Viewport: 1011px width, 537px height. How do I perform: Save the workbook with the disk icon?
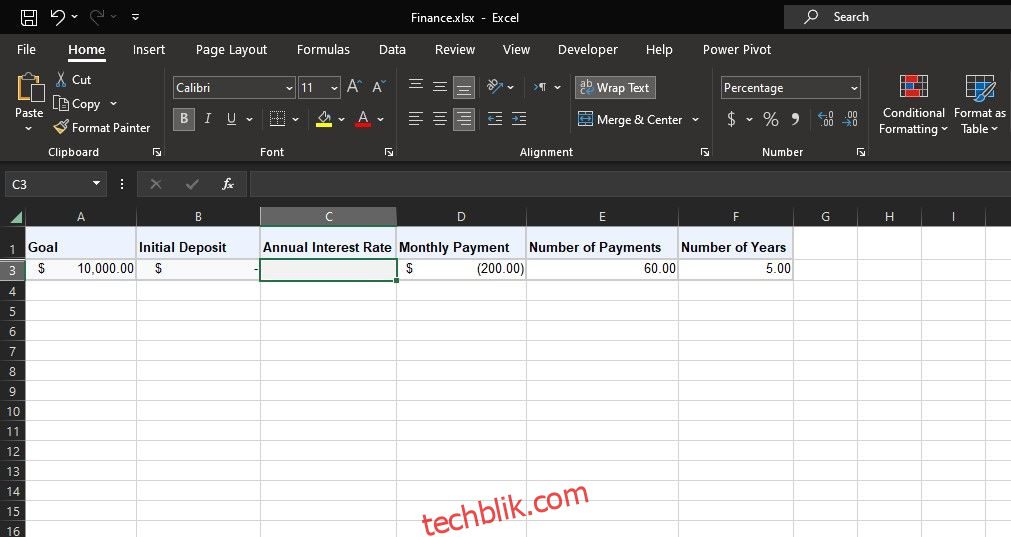click(x=28, y=17)
